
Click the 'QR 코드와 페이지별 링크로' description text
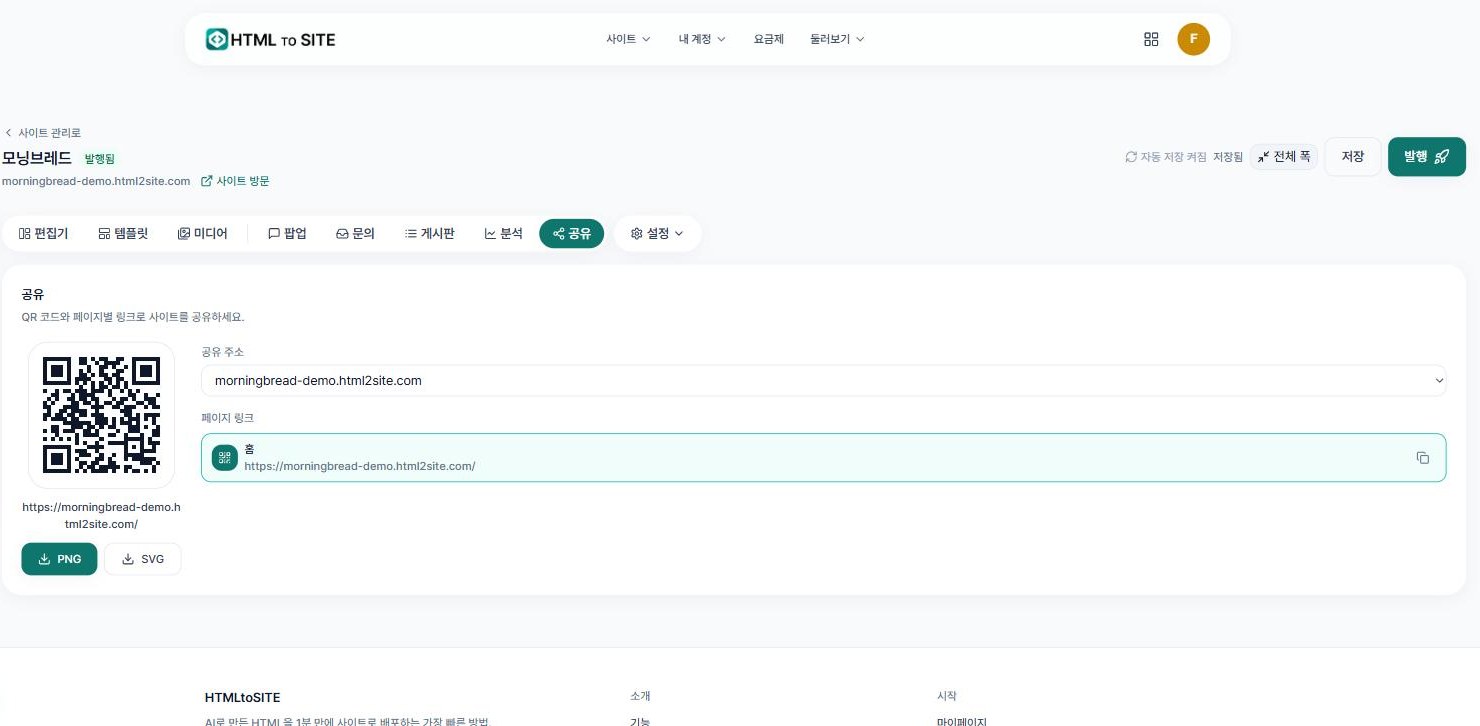pyautogui.click(x=133, y=317)
